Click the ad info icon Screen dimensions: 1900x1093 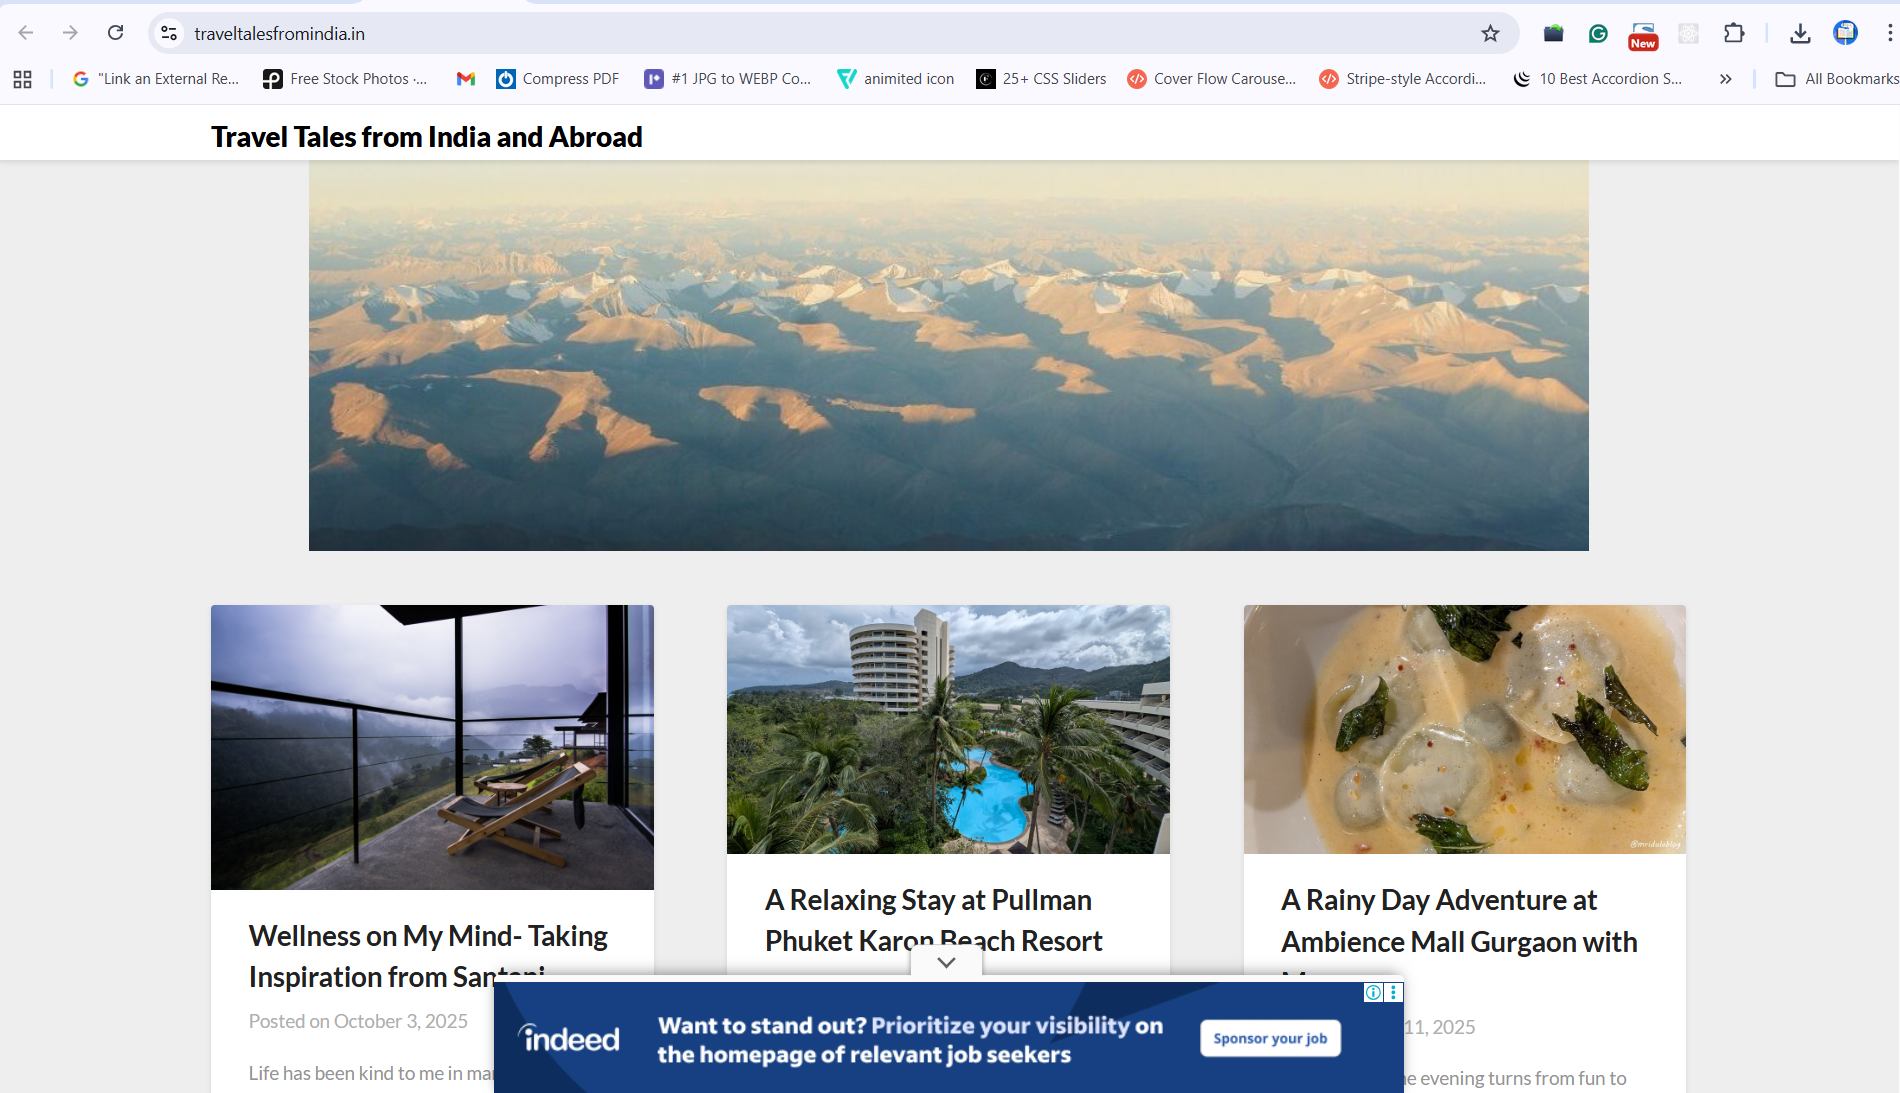pyautogui.click(x=1373, y=992)
